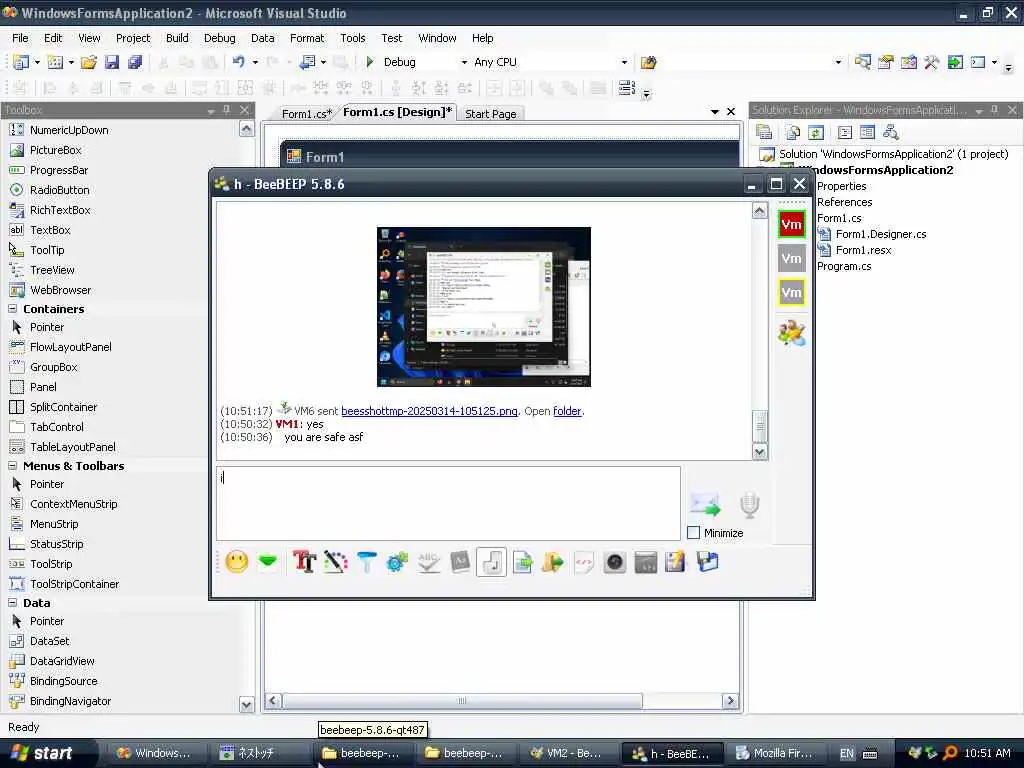The image size is (1024, 768).
Task: Open the Any CPU platform dropdown
Action: (x=624, y=62)
